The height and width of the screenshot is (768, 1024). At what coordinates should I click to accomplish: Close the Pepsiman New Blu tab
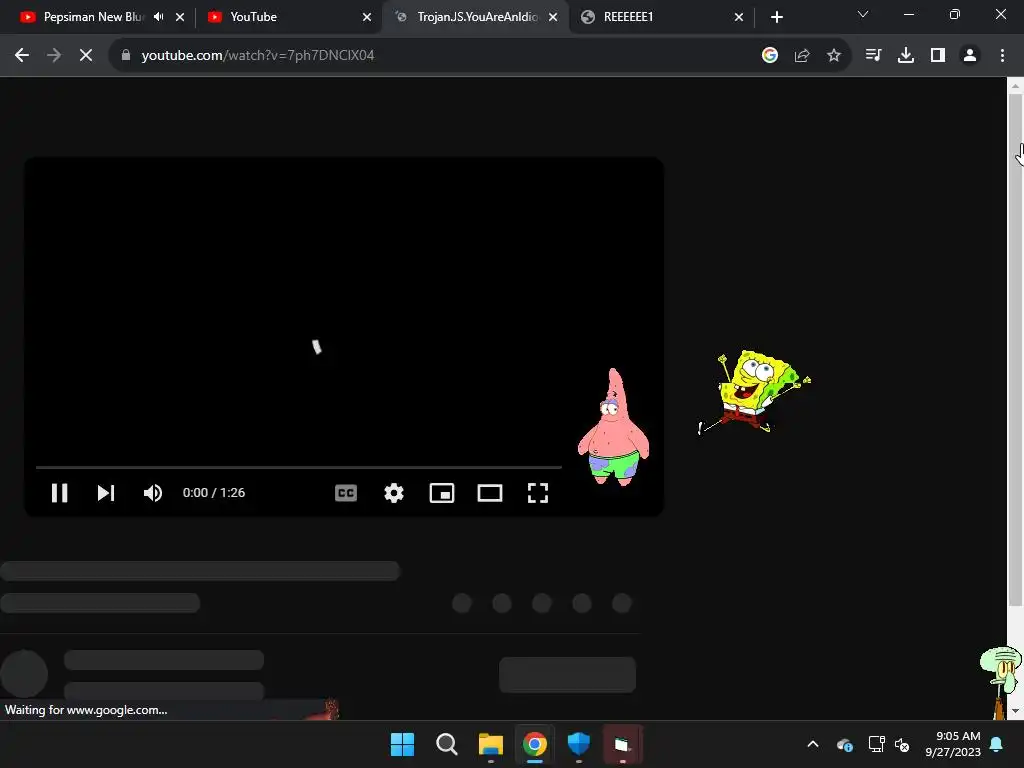click(x=180, y=17)
